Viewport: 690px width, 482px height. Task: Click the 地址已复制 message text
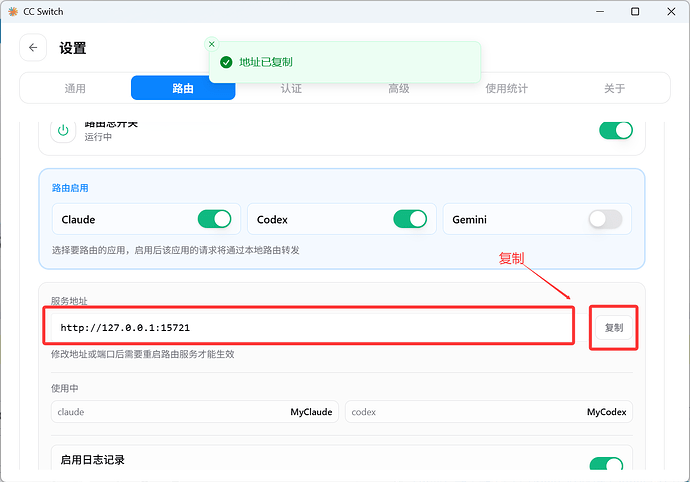tap(266, 62)
